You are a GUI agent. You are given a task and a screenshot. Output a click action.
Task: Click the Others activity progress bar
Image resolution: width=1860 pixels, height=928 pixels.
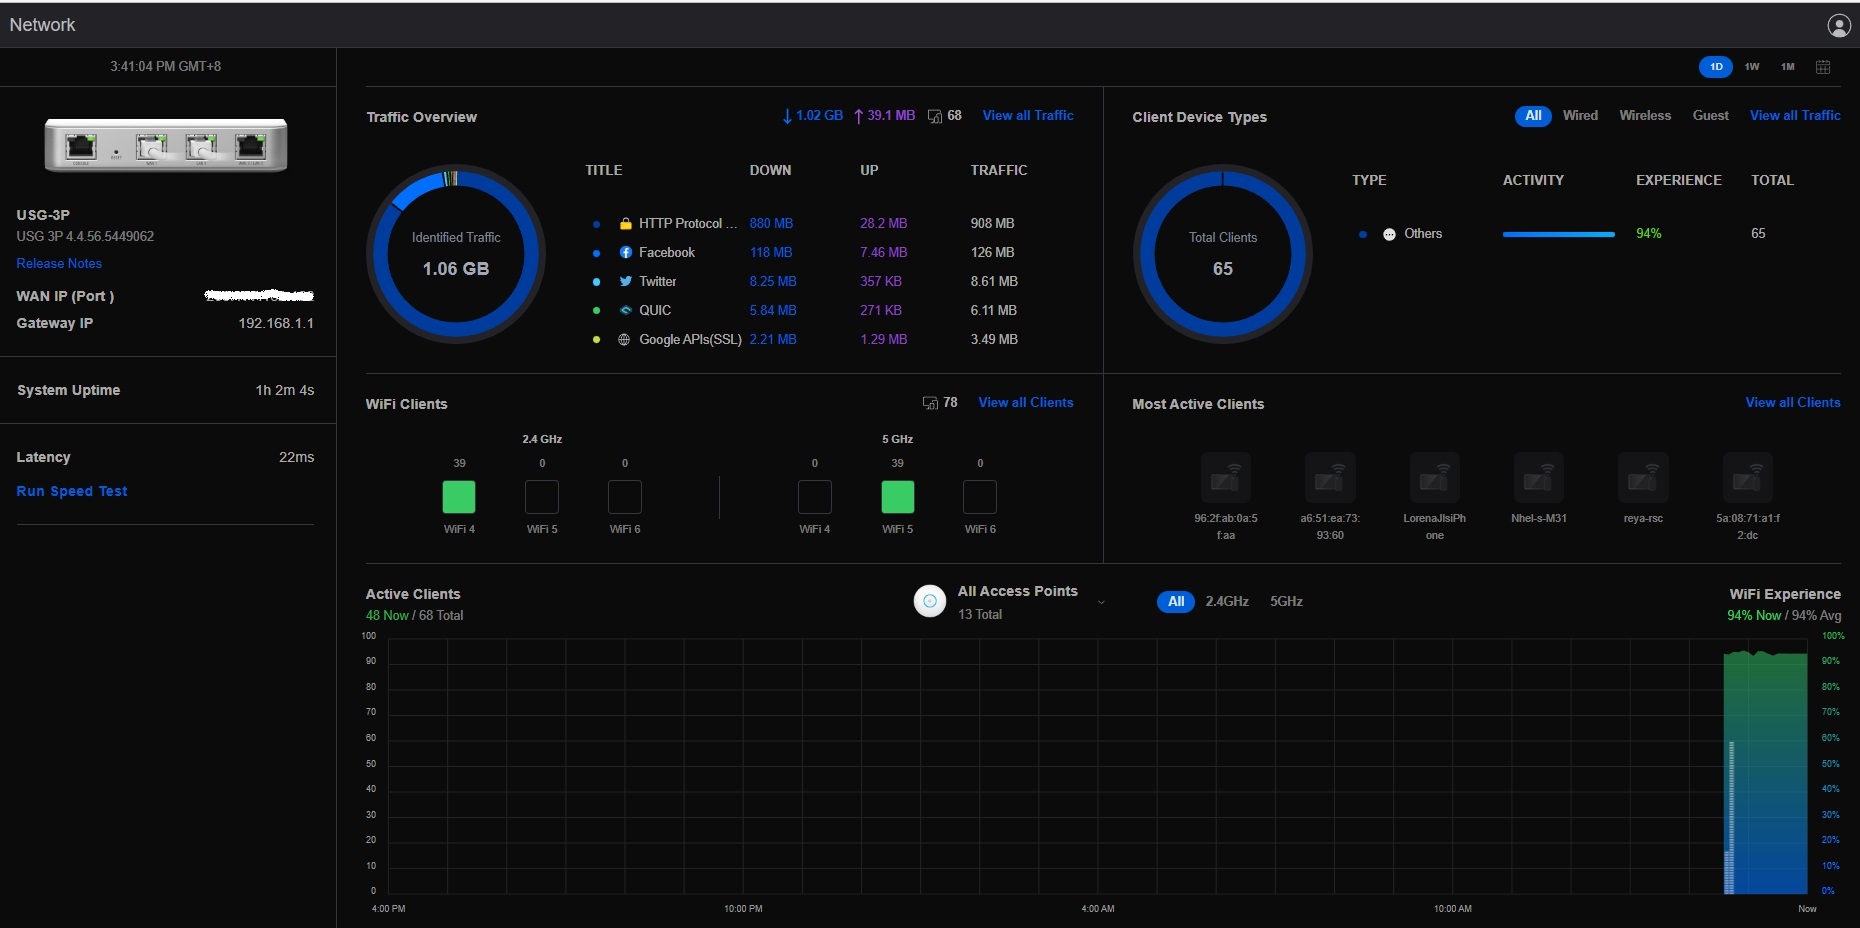[x=1558, y=234]
